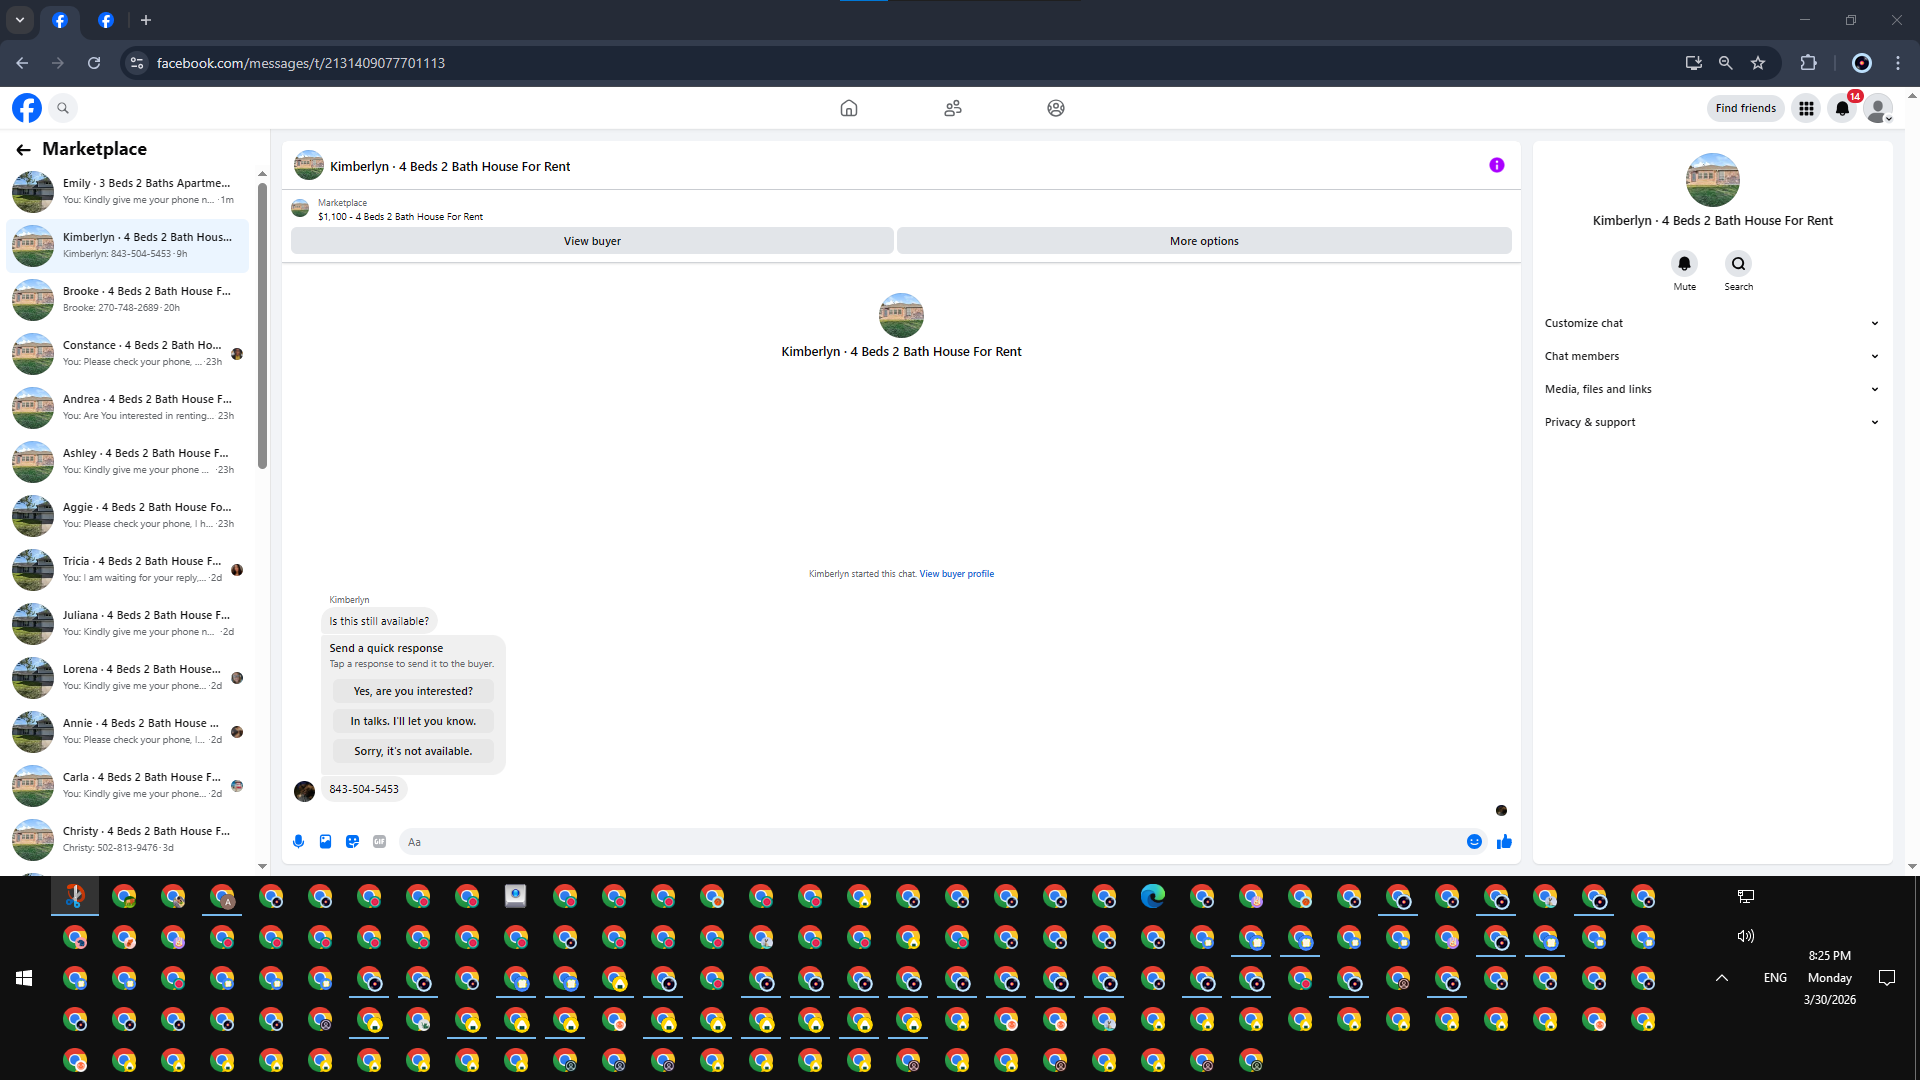Search within the conversation
Screen dimensions: 1920x1080
pyautogui.click(x=1738, y=264)
